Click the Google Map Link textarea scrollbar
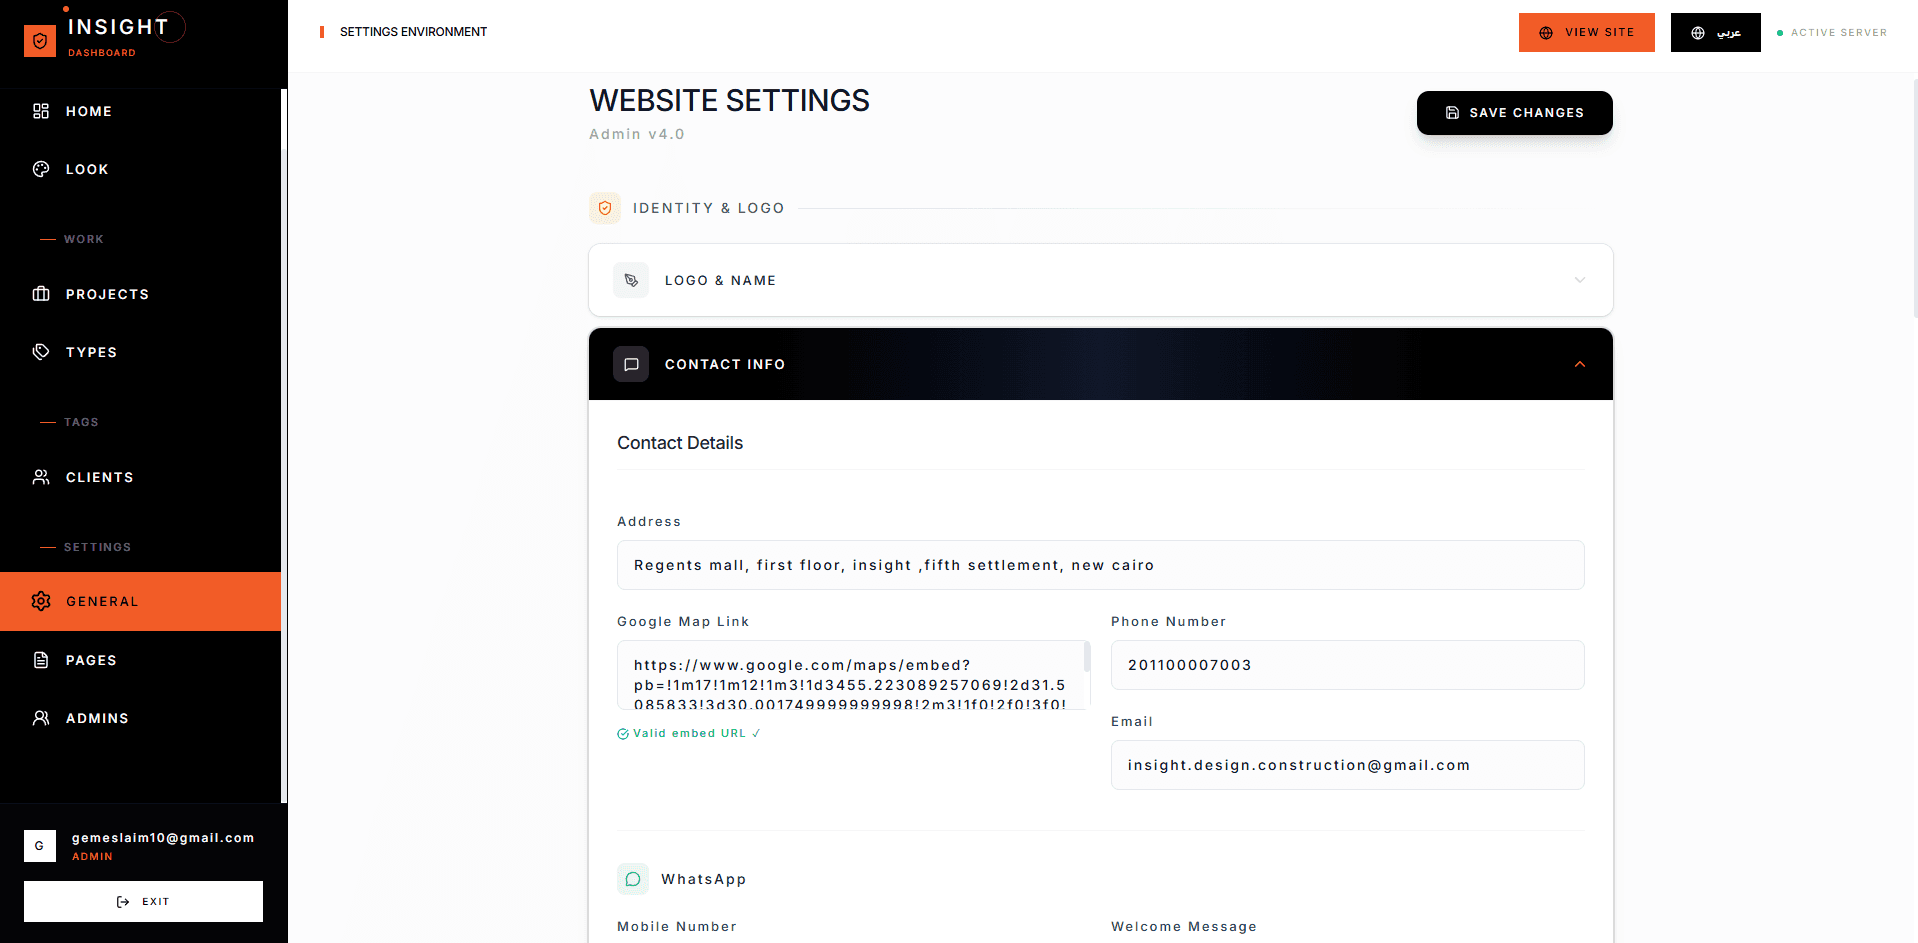 click(1087, 657)
